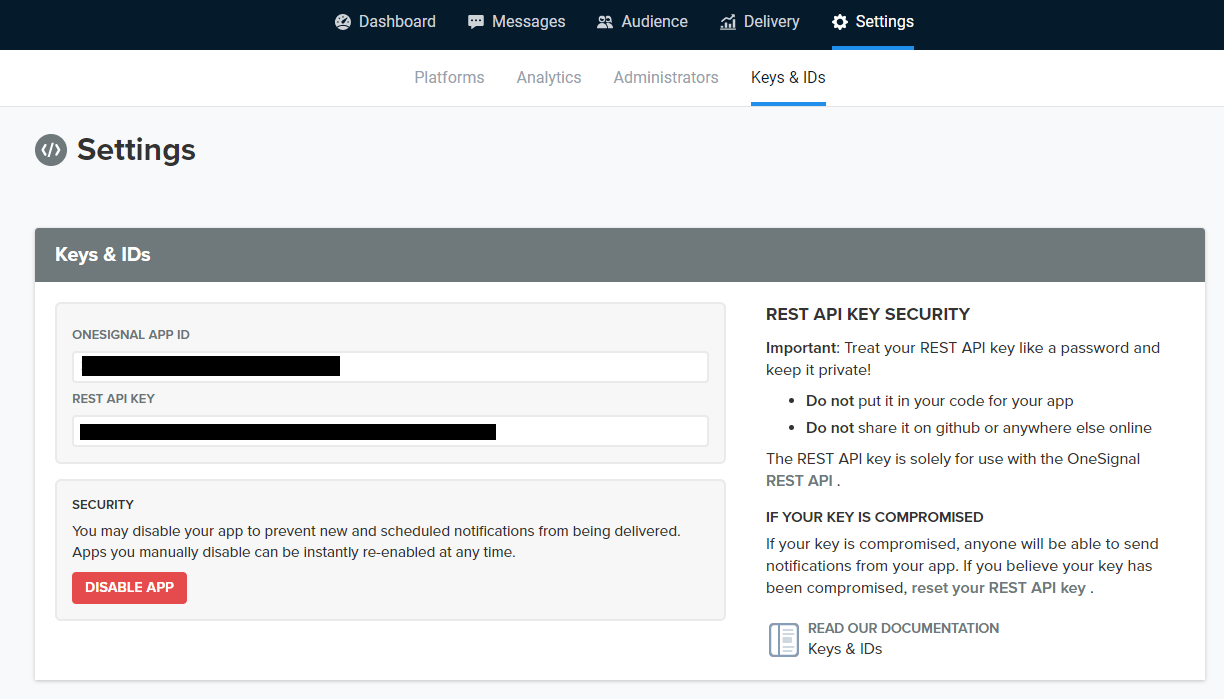Click the code icon beside Settings heading
The height and width of the screenshot is (699, 1224).
coord(50,150)
